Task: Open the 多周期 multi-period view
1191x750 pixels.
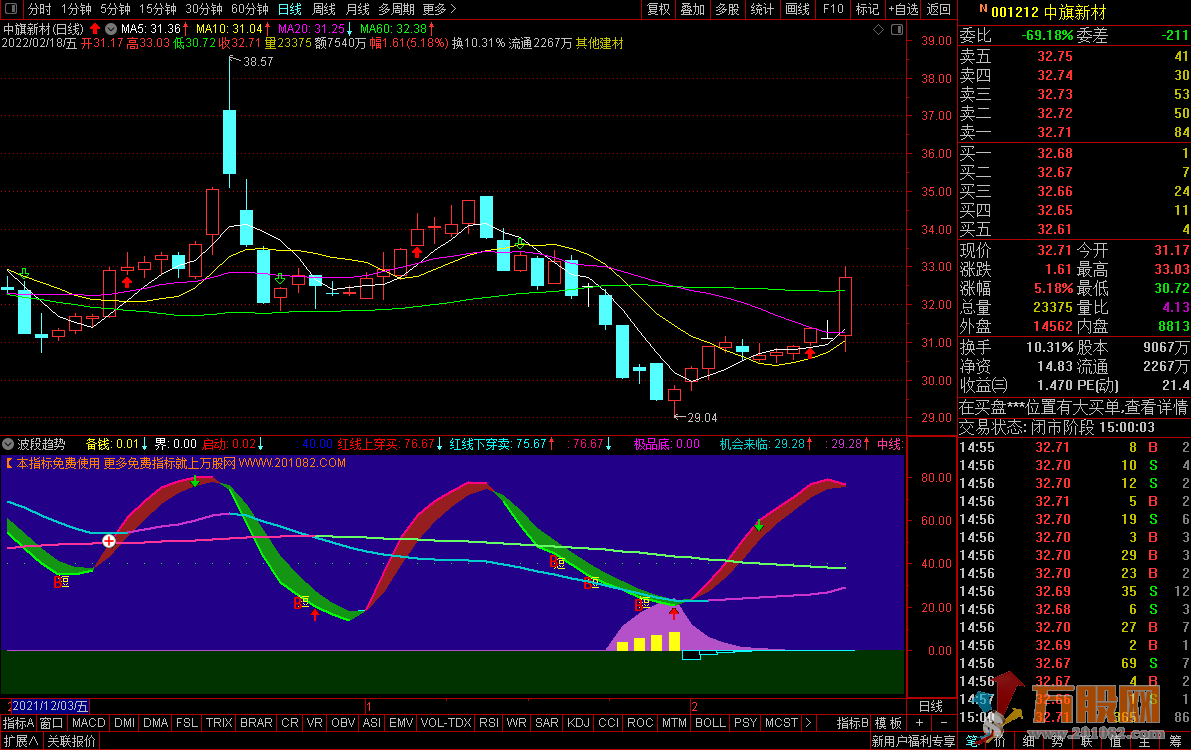Action: point(396,9)
